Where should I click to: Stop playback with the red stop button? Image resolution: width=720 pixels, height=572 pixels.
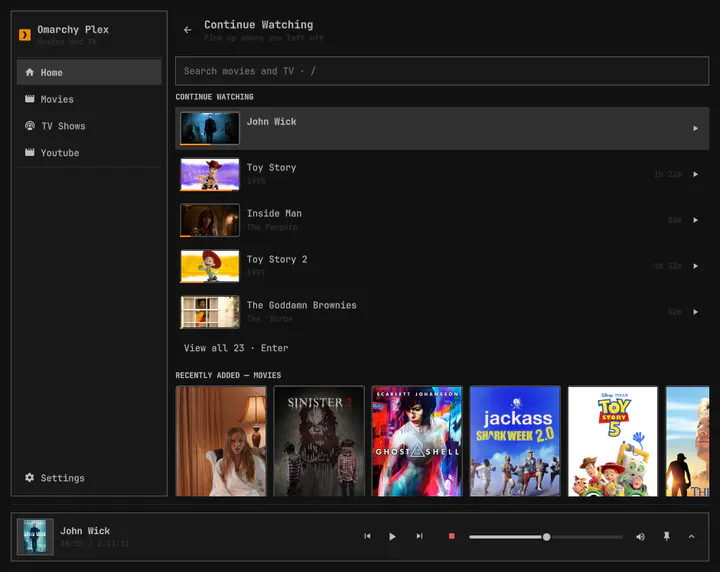tap(451, 536)
